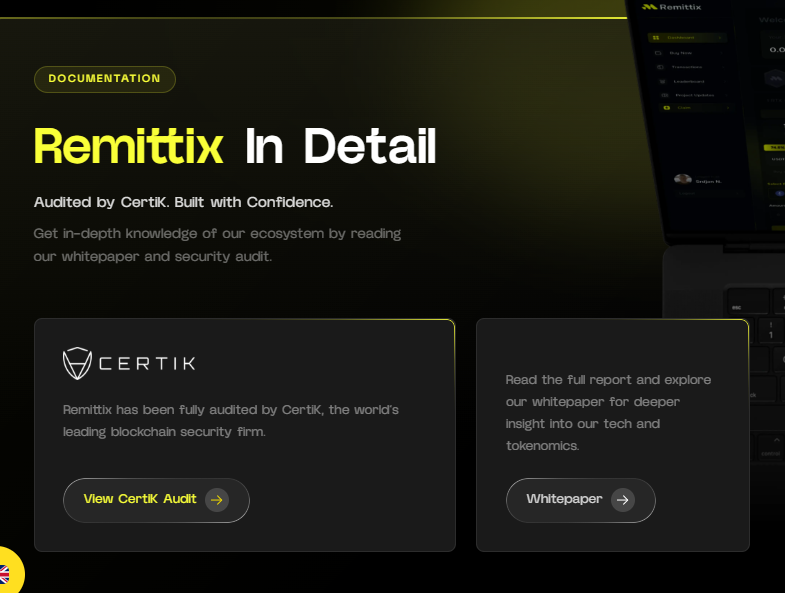Click 'Remittix has been fully audited' paragraph

pos(231,421)
